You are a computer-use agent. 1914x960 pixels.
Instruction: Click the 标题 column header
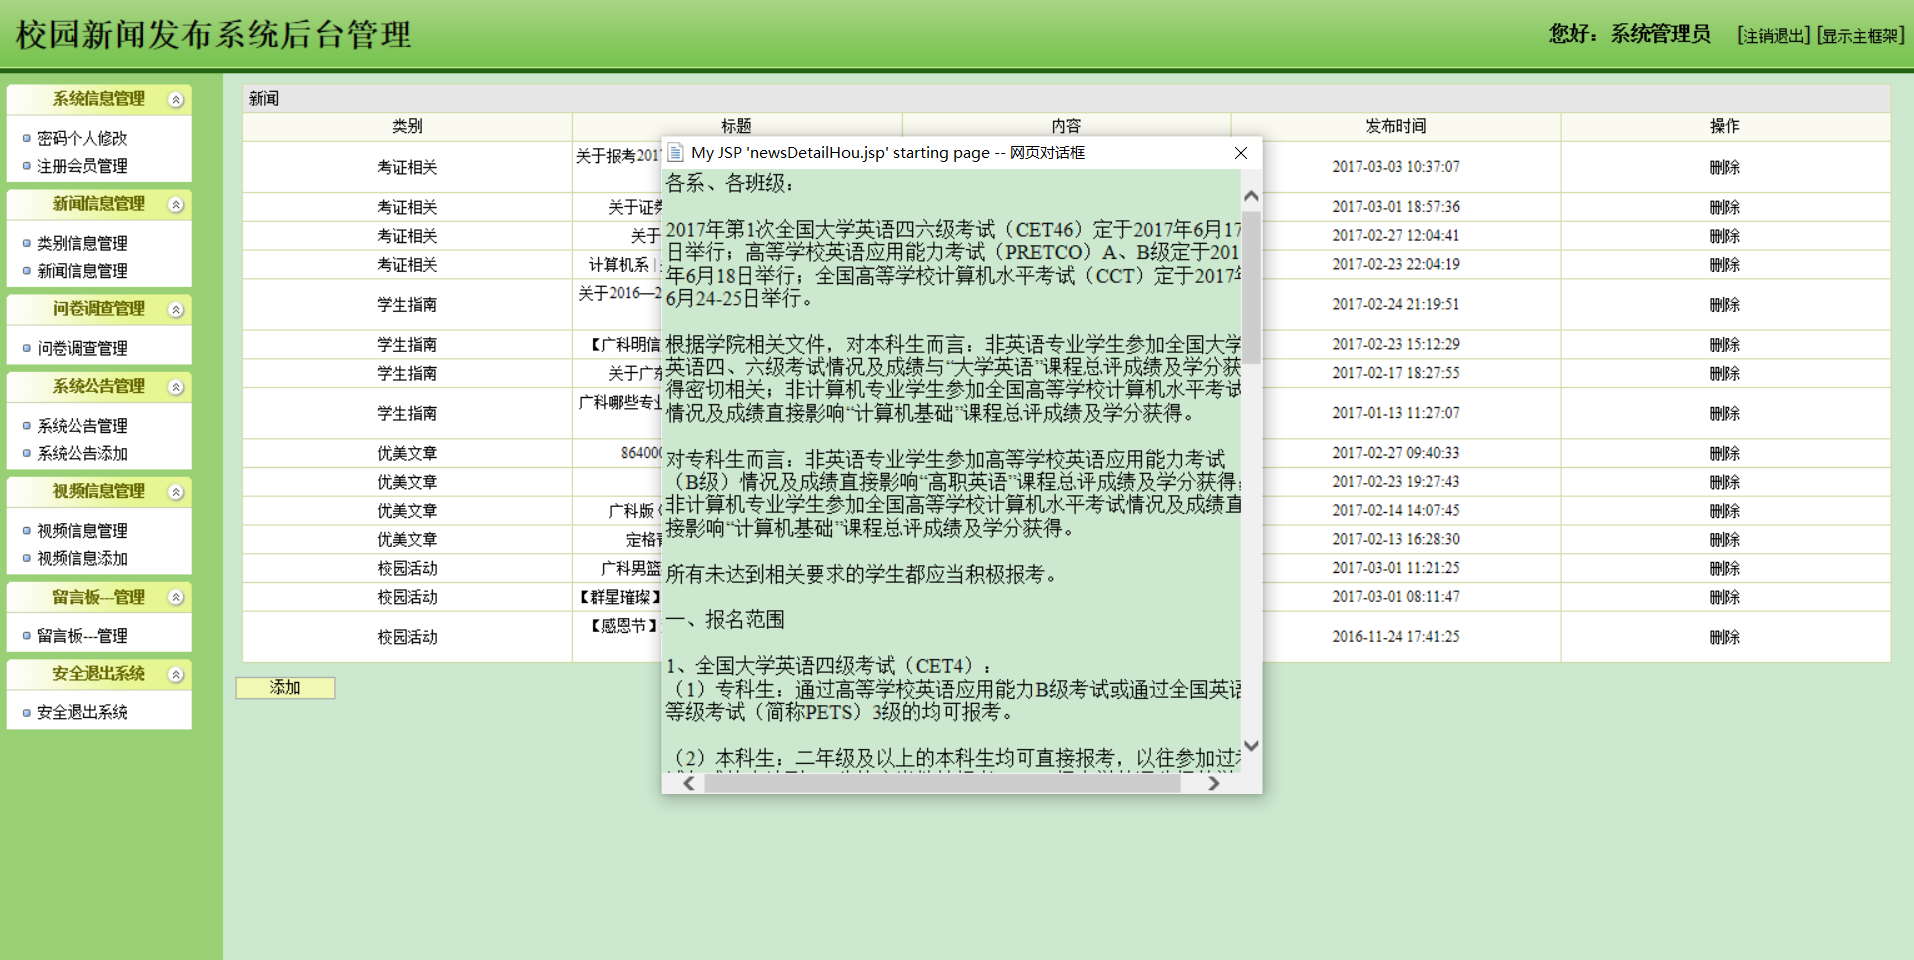coord(736,126)
